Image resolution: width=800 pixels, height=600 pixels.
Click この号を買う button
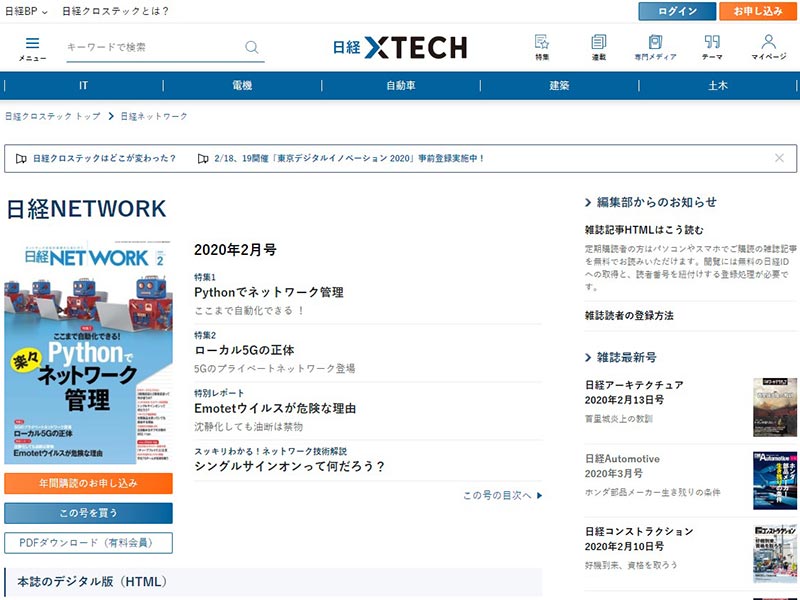pos(88,513)
